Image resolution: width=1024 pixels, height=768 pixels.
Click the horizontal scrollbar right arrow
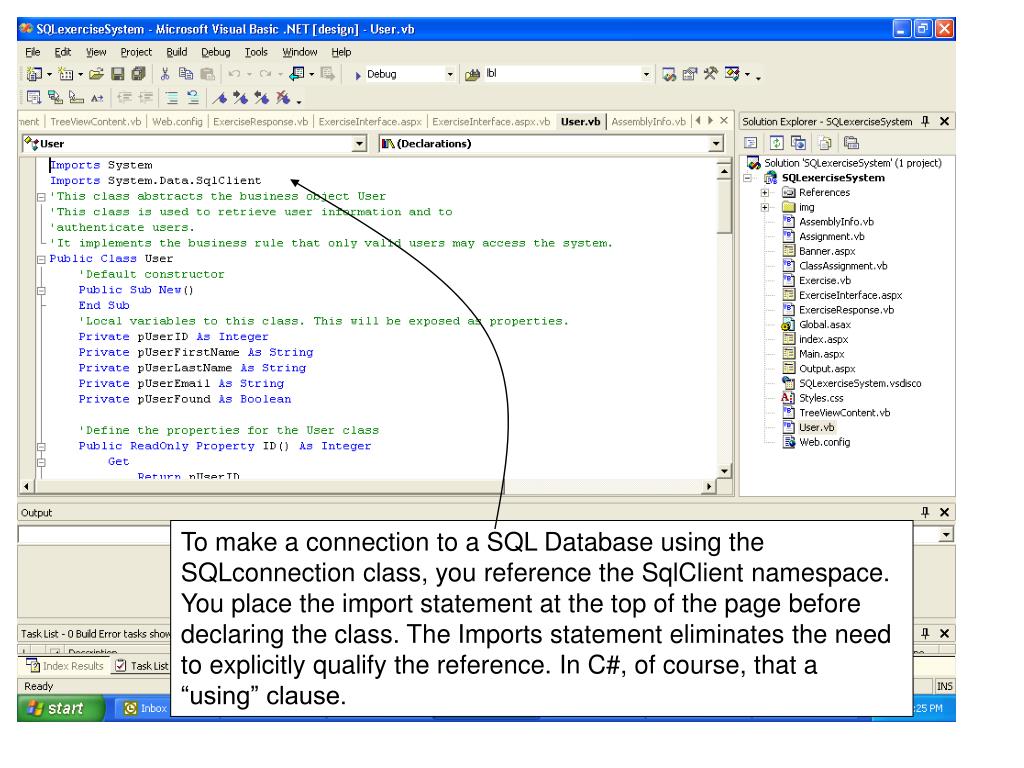(x=709, y=487)
